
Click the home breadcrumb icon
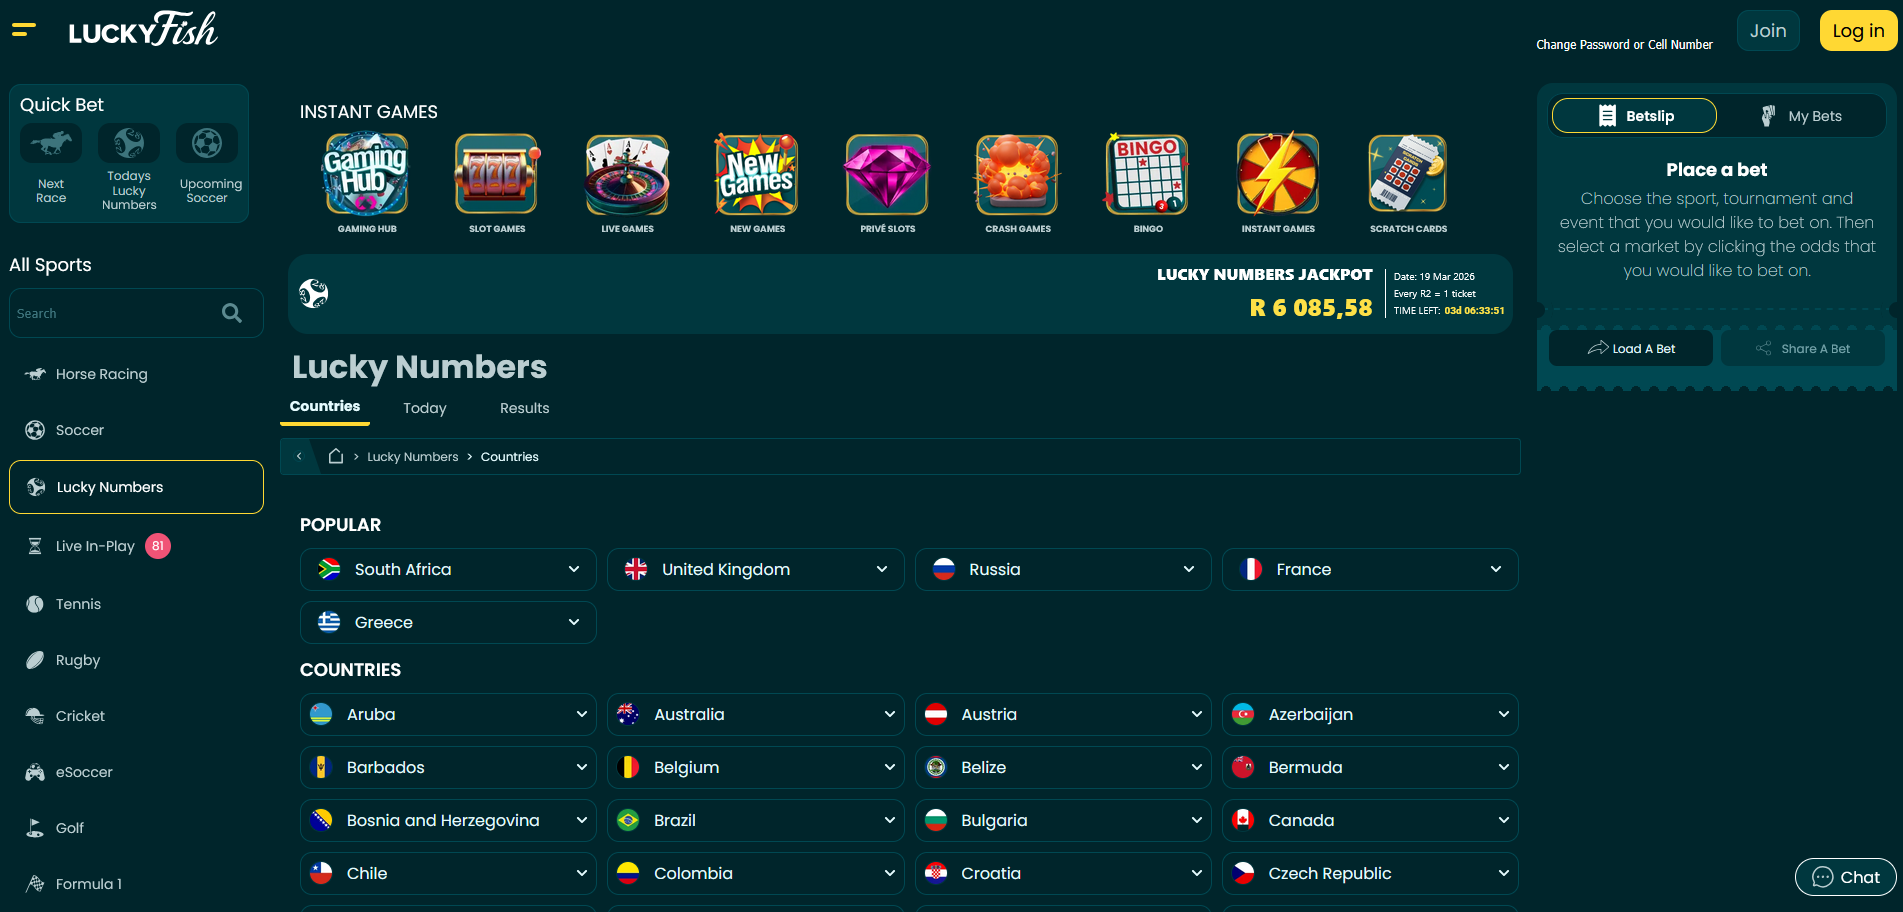click(x=336, y=457)
